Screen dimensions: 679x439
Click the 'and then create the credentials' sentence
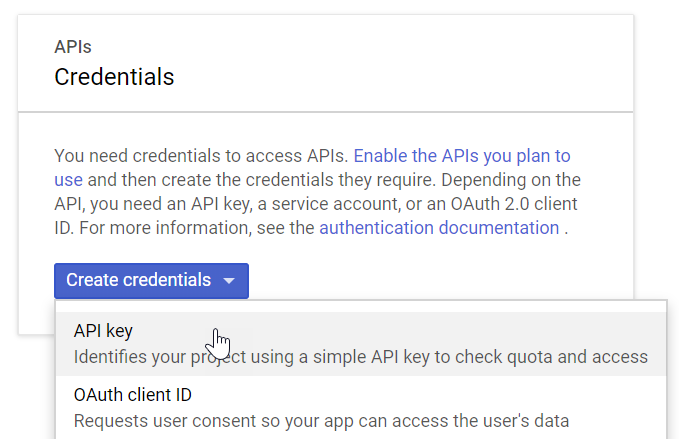point(262,180)
